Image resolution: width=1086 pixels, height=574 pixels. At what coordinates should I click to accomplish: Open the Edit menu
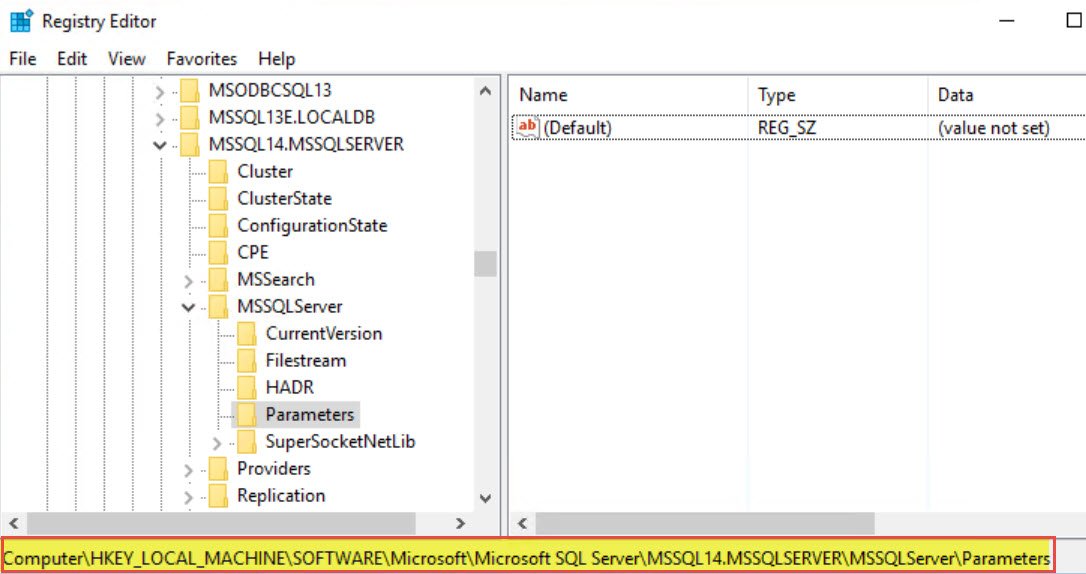72,59
